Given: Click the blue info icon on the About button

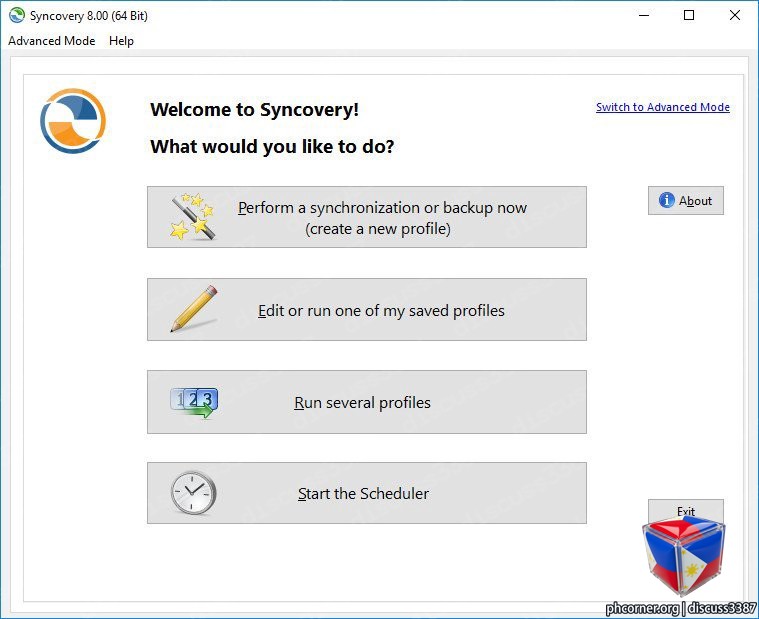Looking at the screenshot, I should pos(667,200).
